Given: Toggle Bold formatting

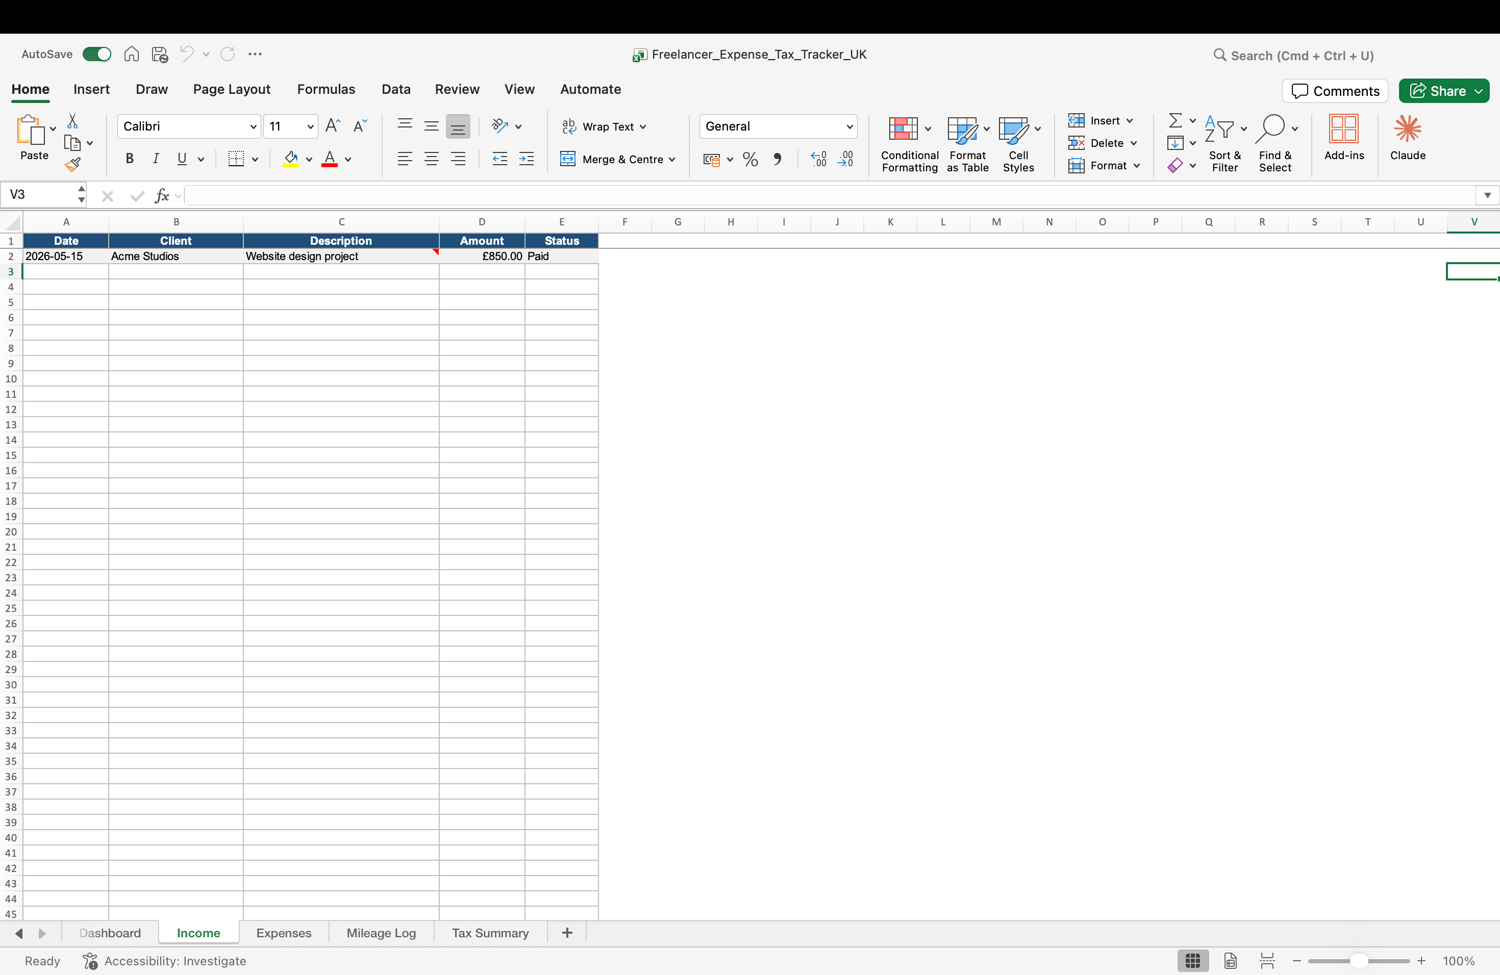Looking at the screenshot, I should coord(129,159).
